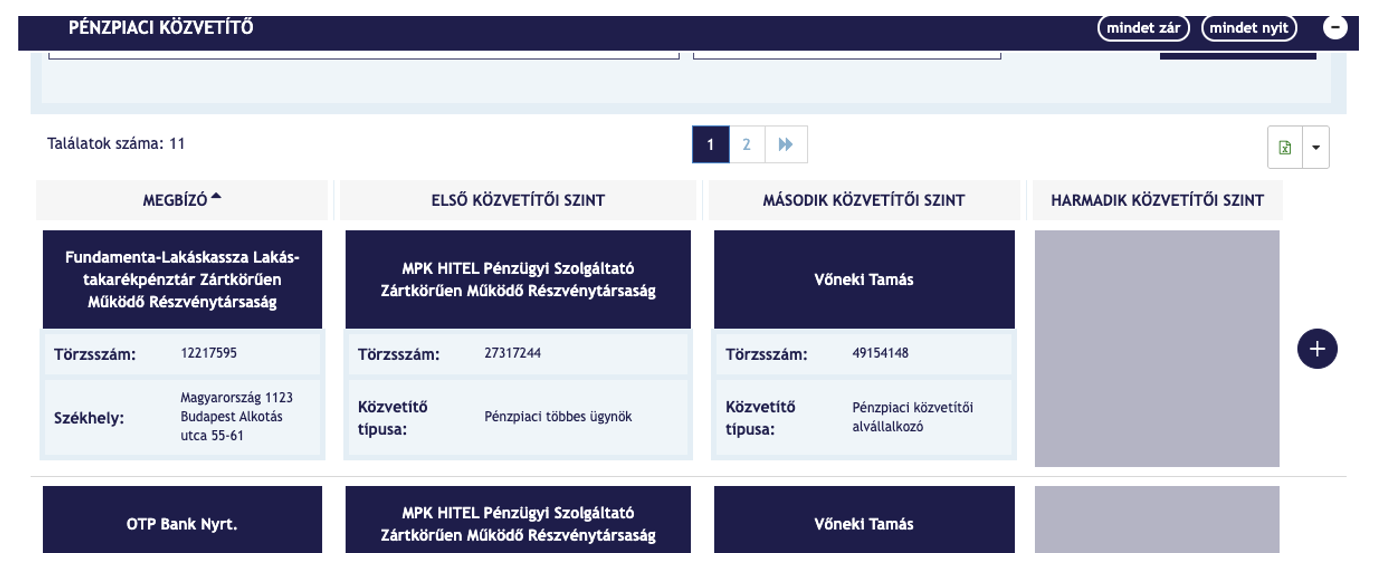Click the Excel export icon
Viewport: 1373px width, 587px height.
(x=1284, y=147)
